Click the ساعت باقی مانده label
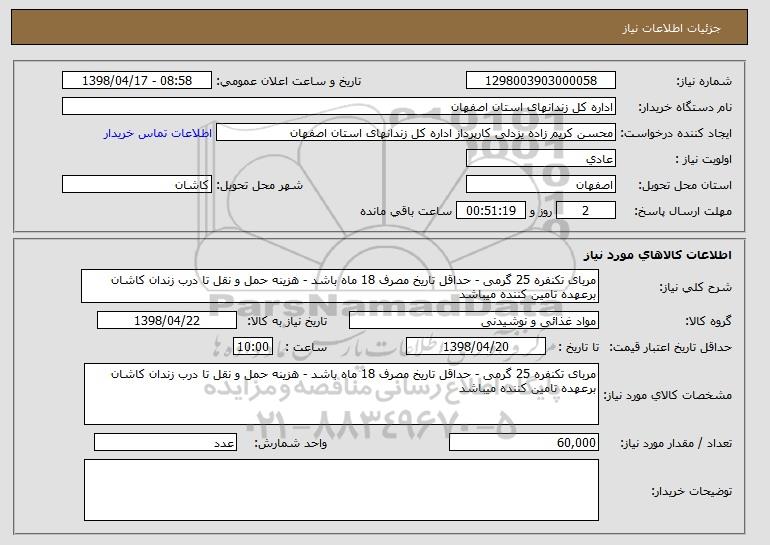770x545 pixels. (406, 211)
